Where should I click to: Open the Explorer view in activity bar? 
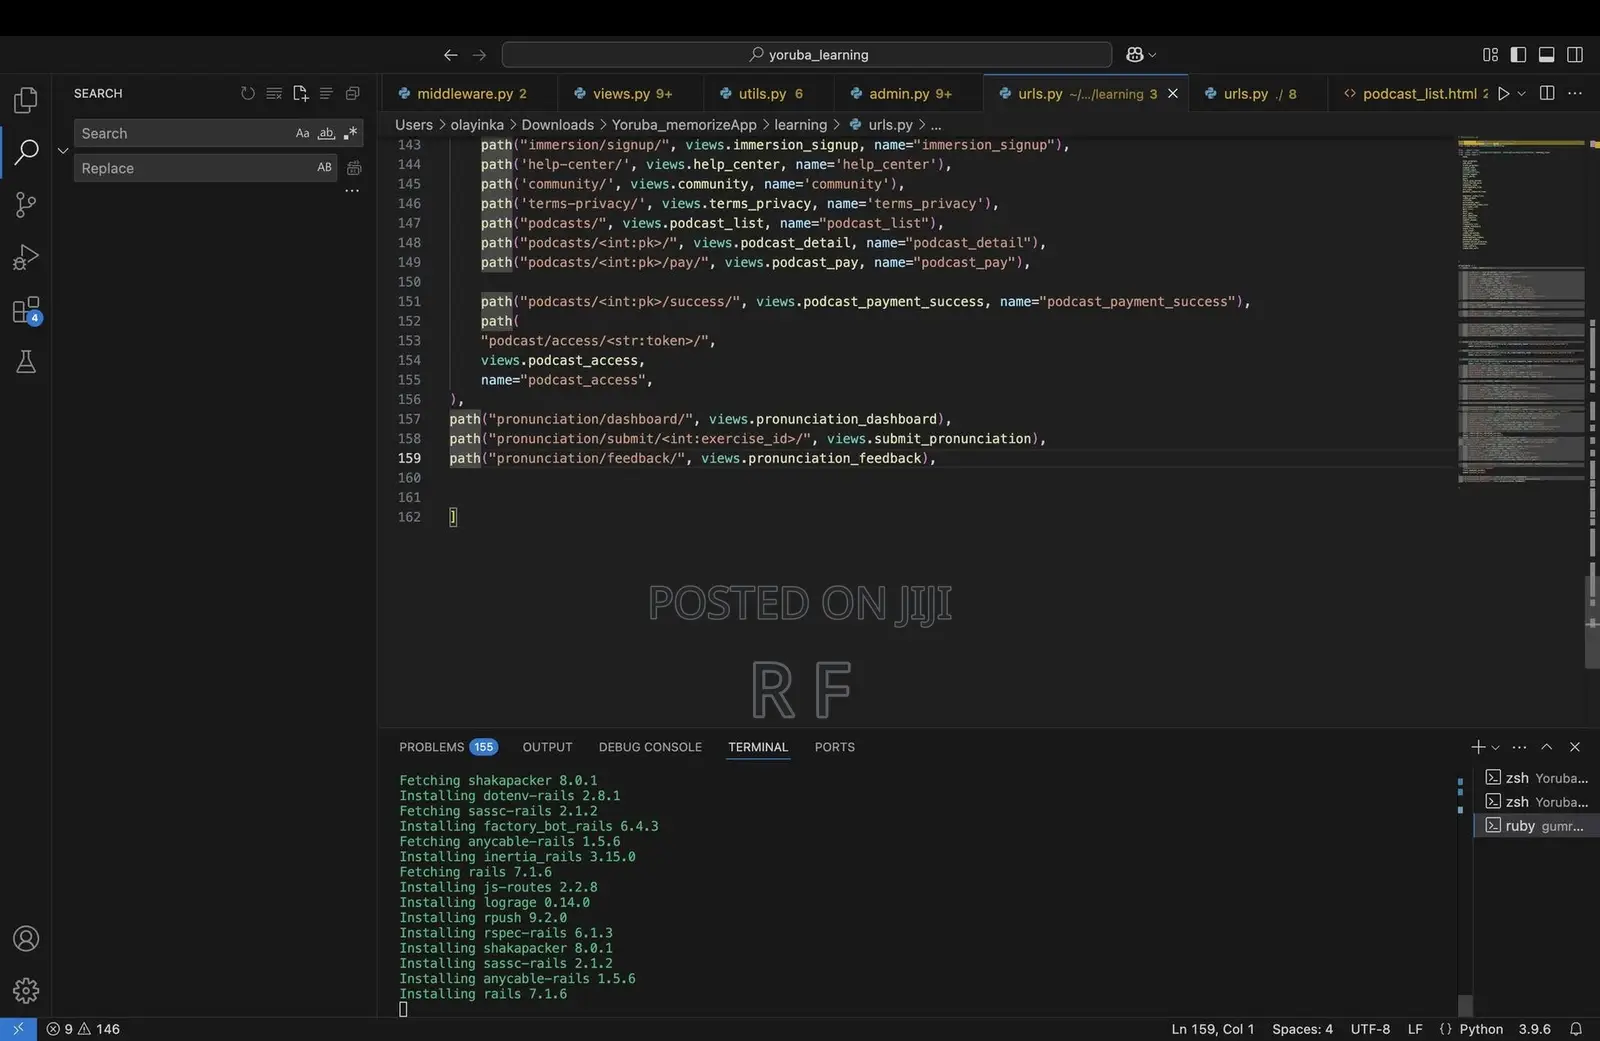click(x=26, y=99)
